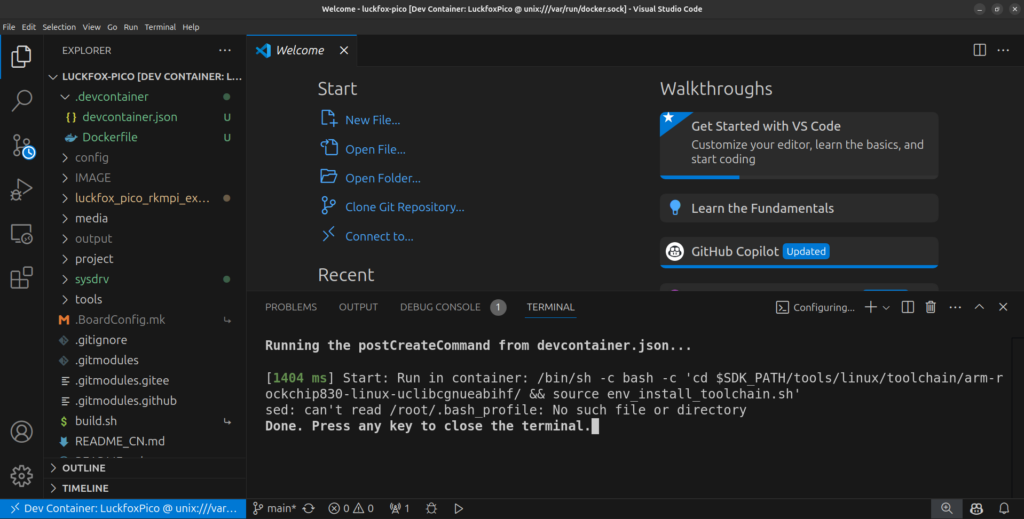Open the Run and Debug view icon
The width and height of the screenshot is (1024, 519).
21,189
